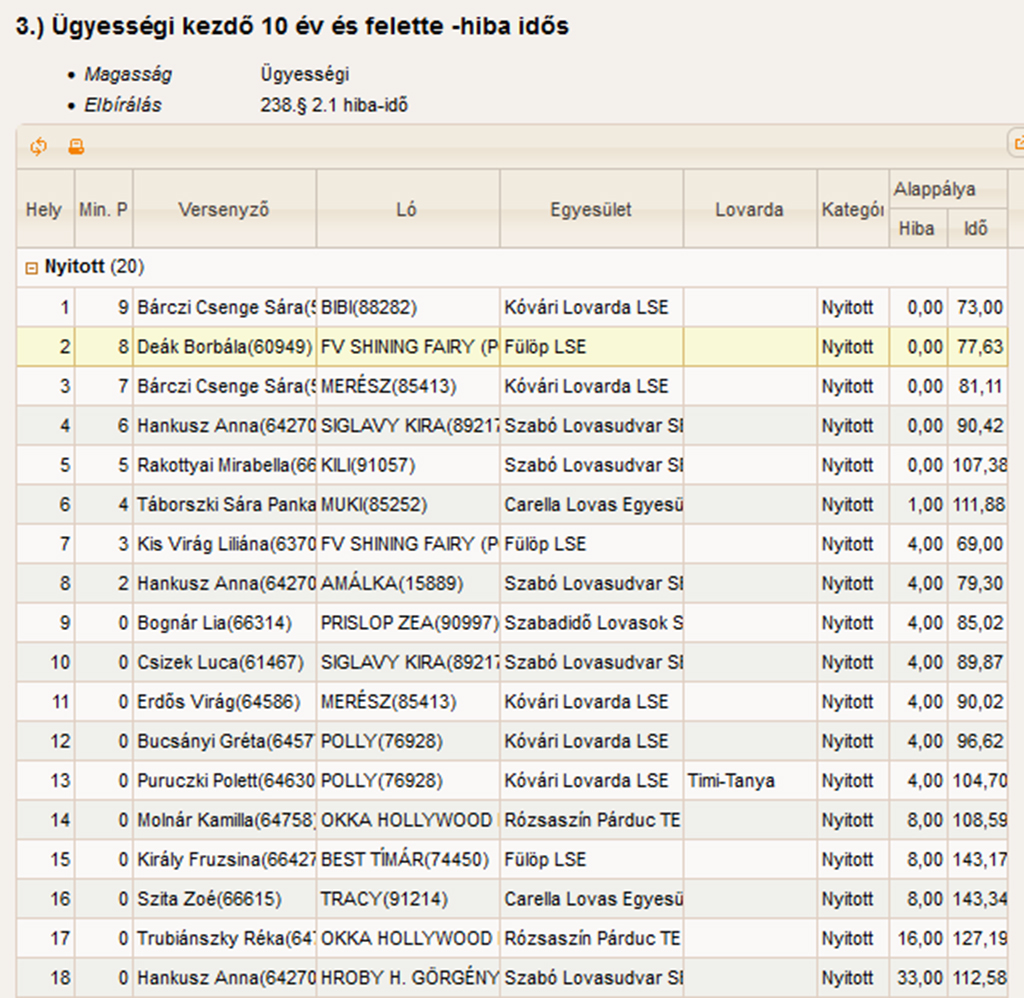Click the Ló column header

tap(407, 209)
